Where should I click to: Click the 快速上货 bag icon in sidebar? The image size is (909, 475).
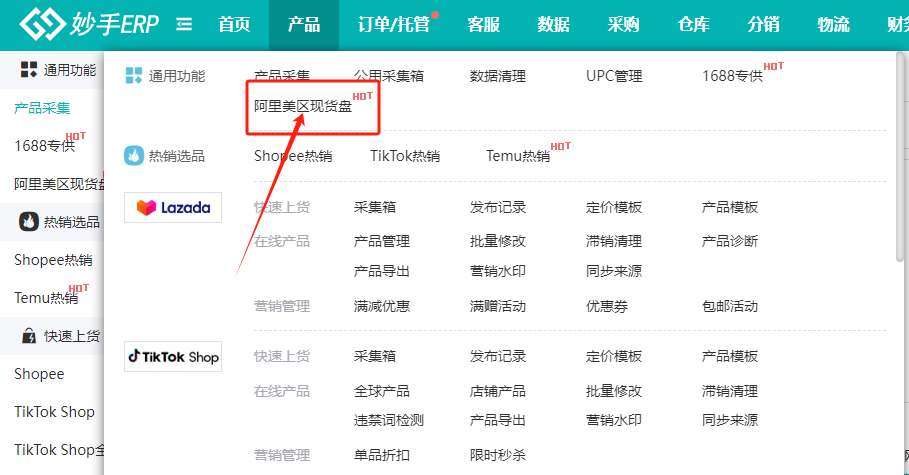29,336
